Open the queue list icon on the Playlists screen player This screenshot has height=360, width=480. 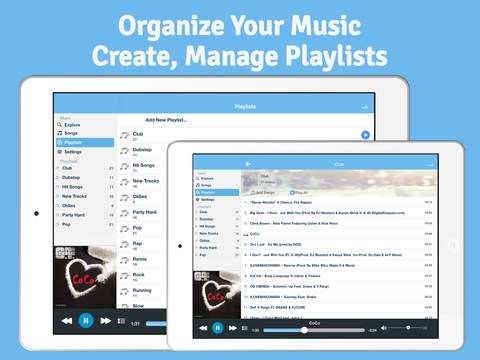click(121, 321)
